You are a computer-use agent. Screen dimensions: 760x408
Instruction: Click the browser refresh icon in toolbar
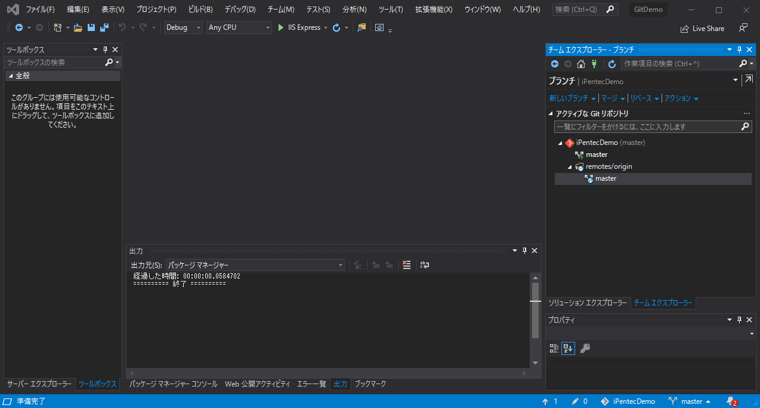[336, 28]
